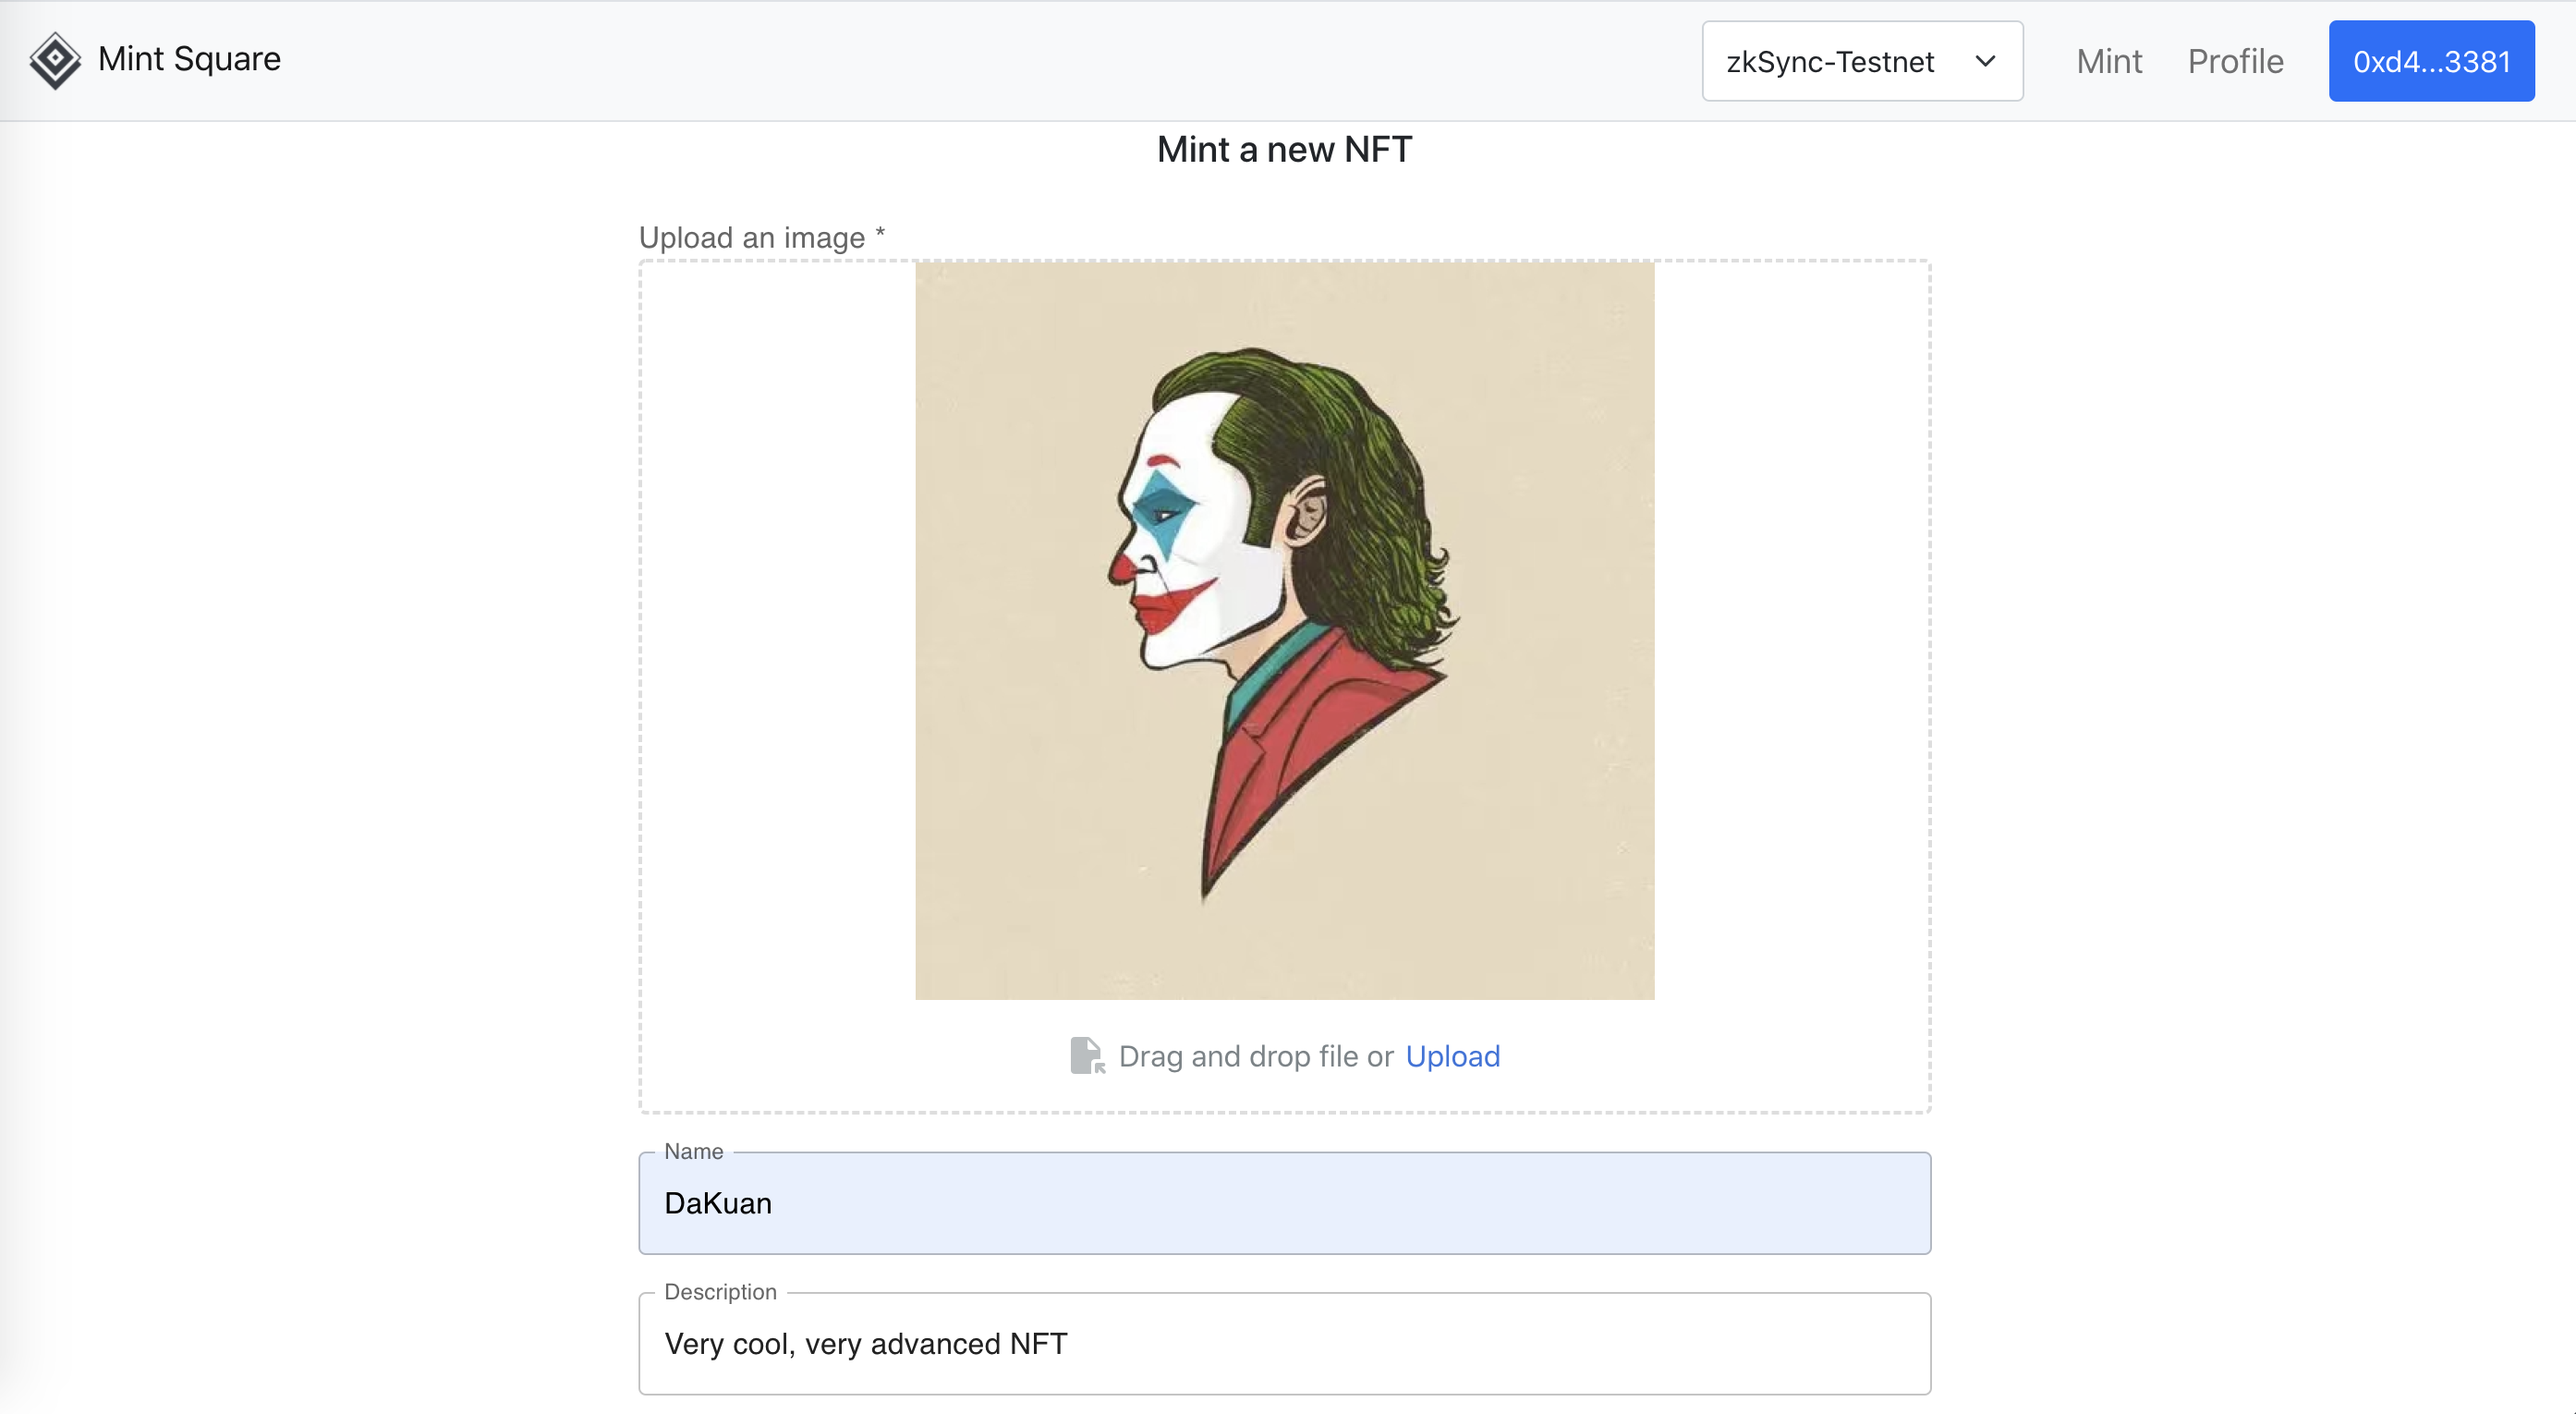The height and width of the screenshot is (1414, 2576).
Task: Click the "Upload an image *" label
Action: tap(761, 238)
